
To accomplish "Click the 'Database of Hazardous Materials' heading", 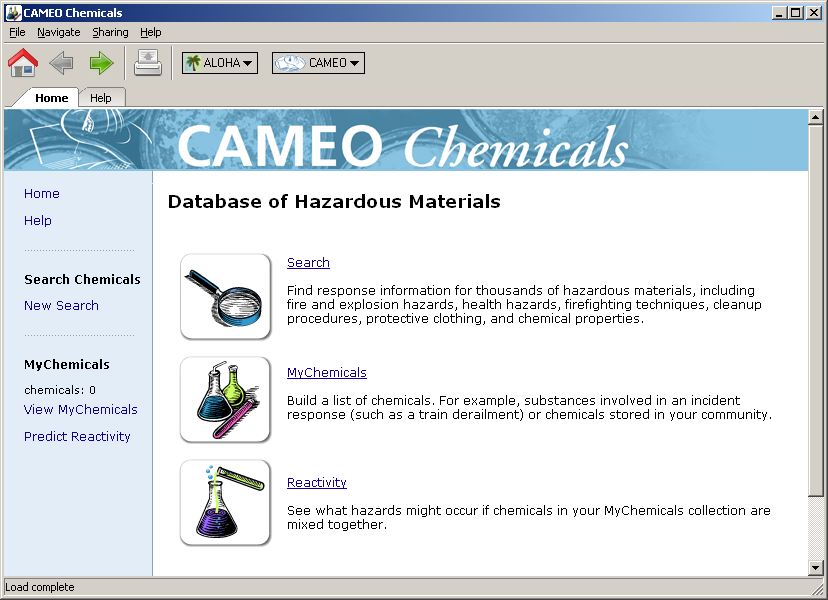I will point(334,202).
